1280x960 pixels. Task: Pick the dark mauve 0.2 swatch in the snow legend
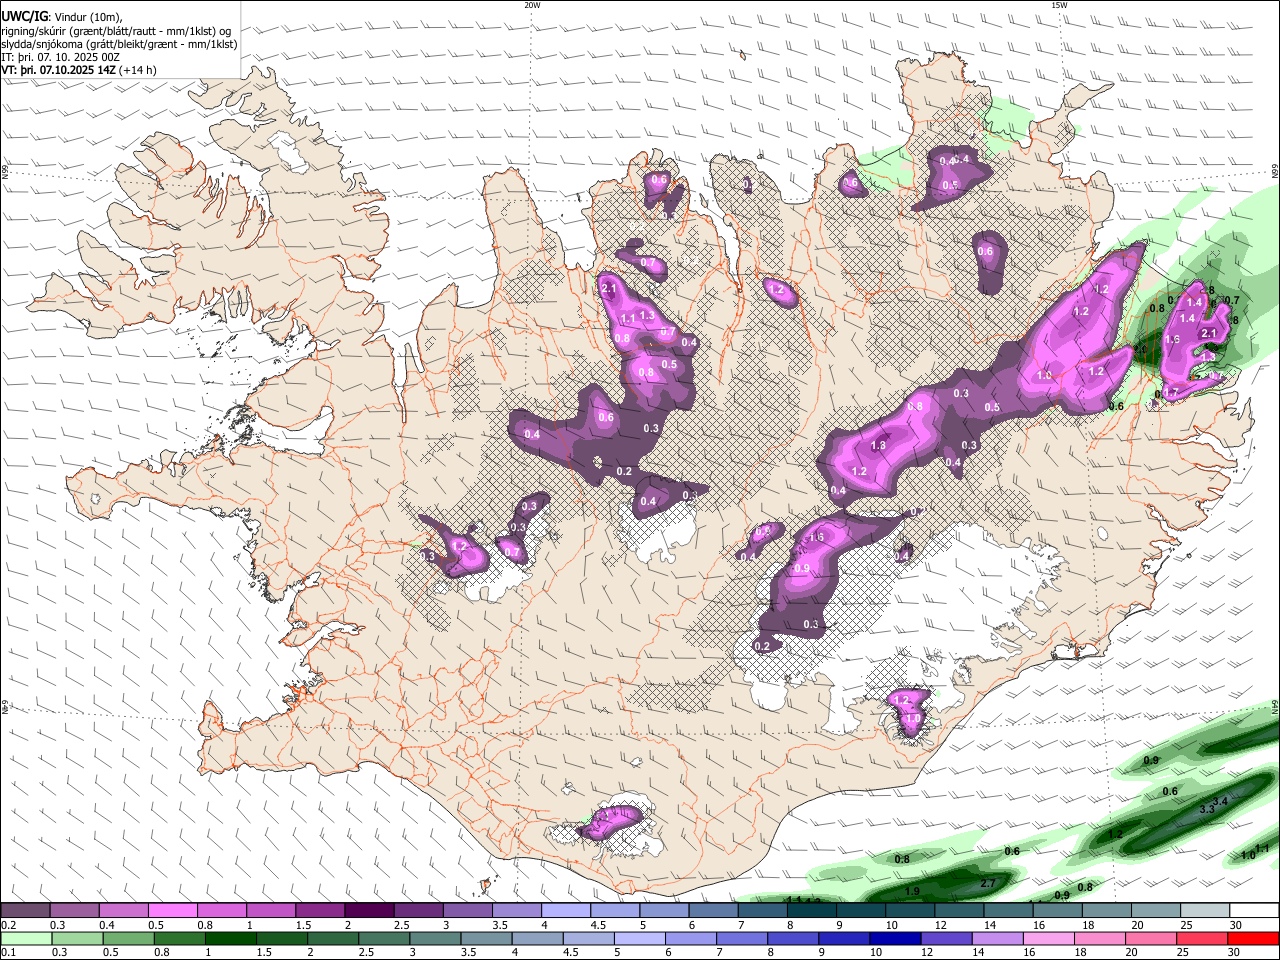25,911
